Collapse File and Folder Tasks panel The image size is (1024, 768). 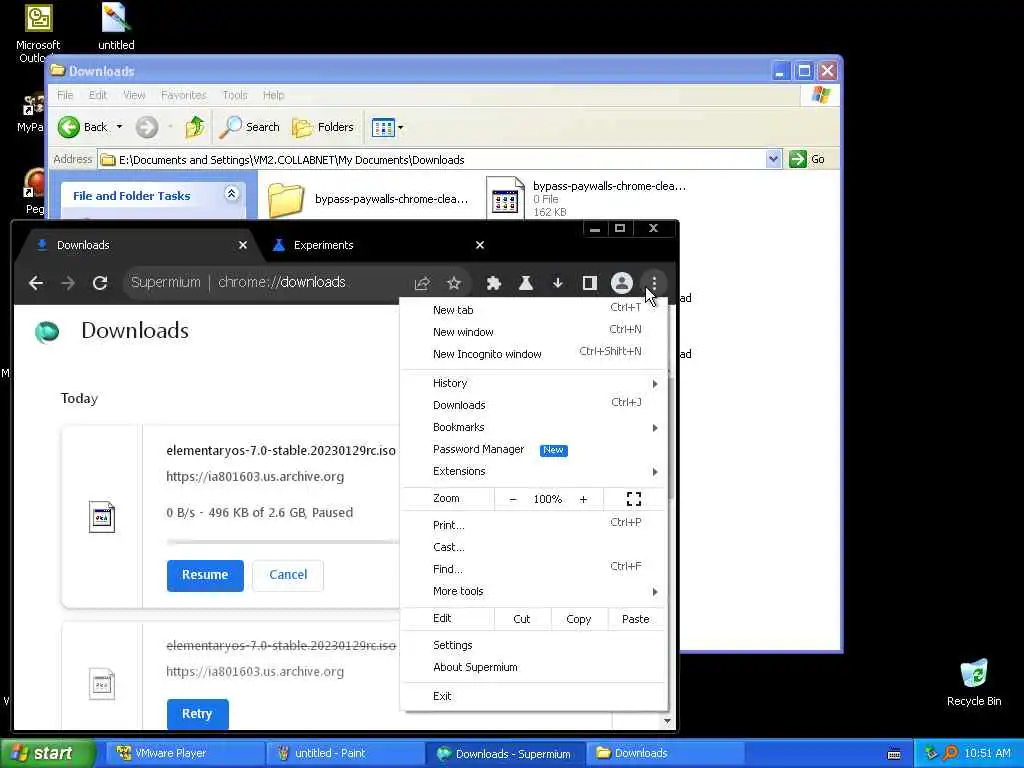(231, 194)
